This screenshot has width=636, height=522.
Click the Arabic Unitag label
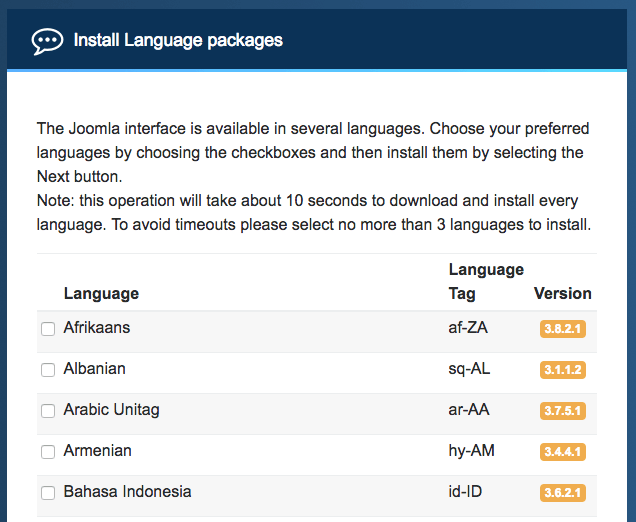(x=112, y=410)
